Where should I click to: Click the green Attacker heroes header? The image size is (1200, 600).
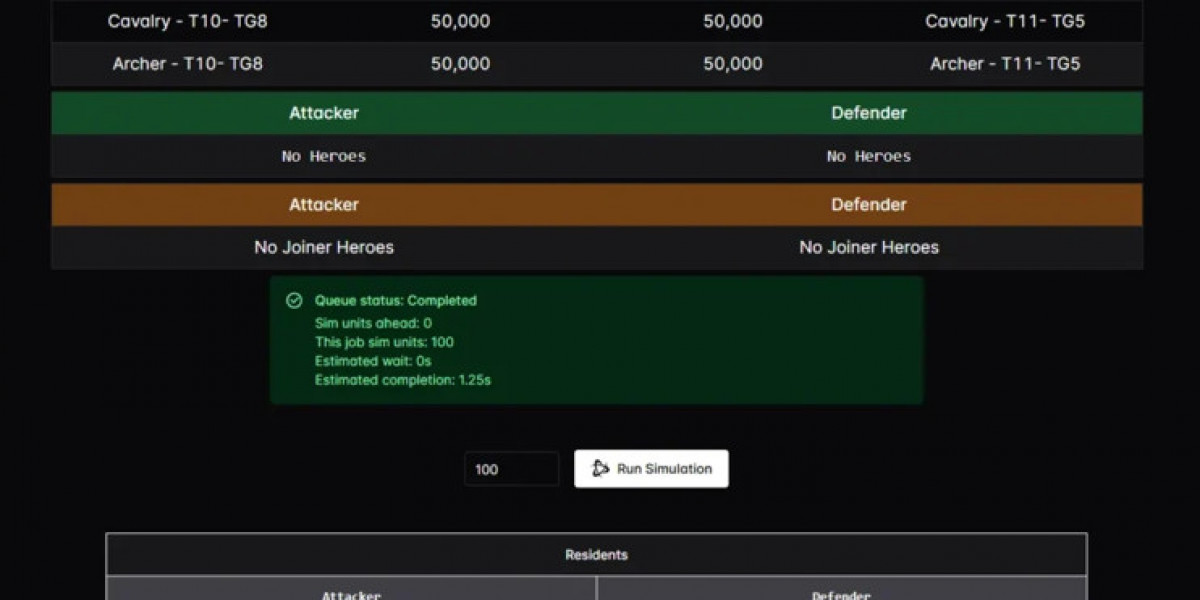coord(324,113)
